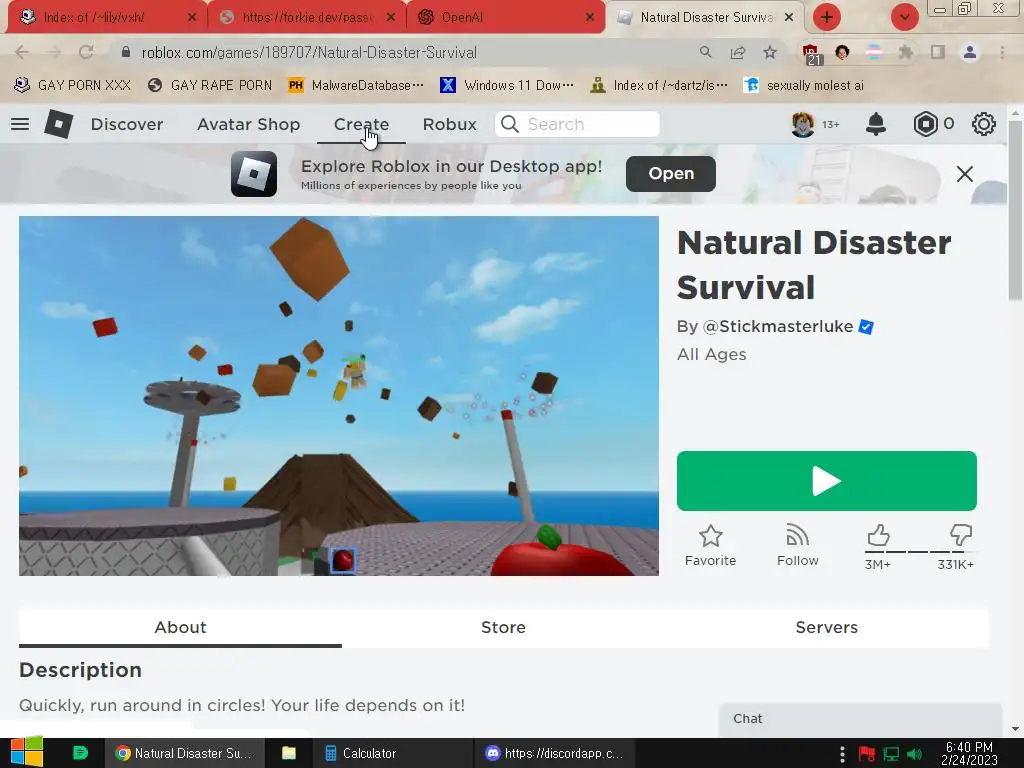
Task: Open the MalwareDatabase bookmark
Action: point(356,86)
